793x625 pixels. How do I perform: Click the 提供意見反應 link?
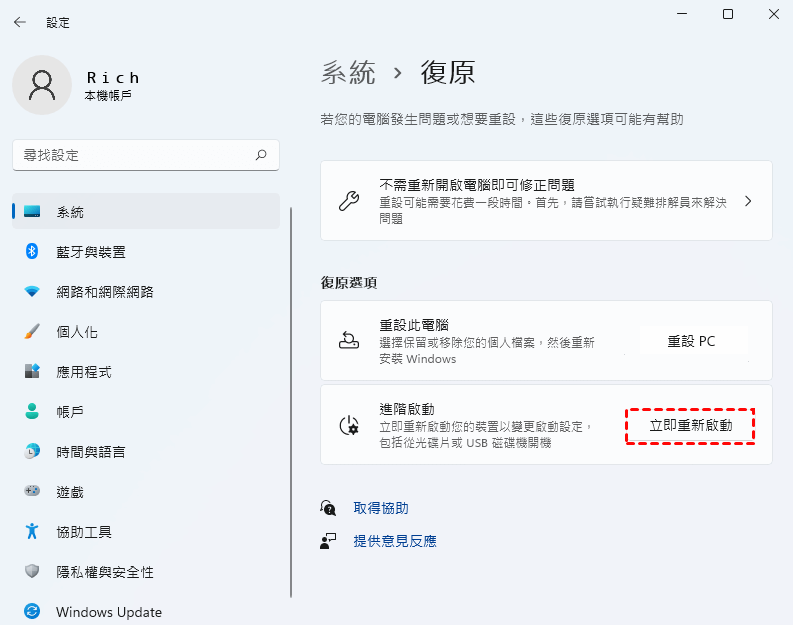click(x=395, y=541)
